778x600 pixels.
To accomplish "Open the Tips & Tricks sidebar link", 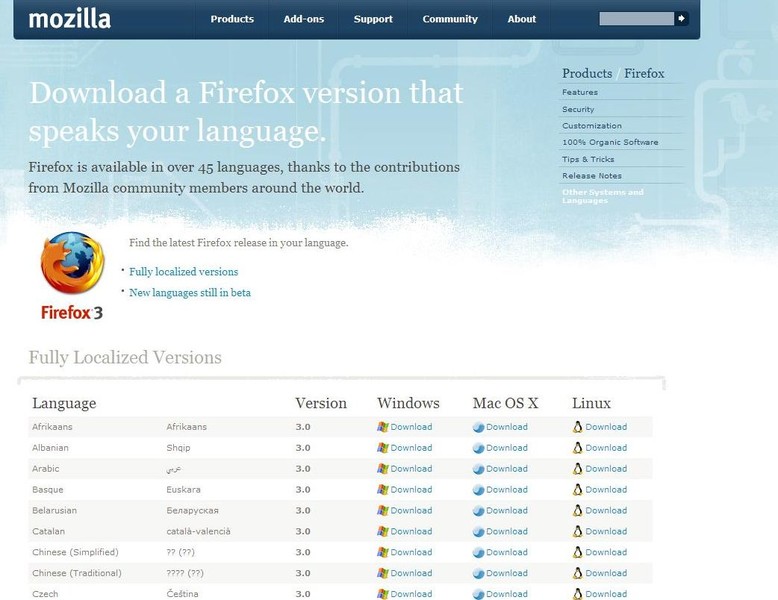I will [588, 159].
